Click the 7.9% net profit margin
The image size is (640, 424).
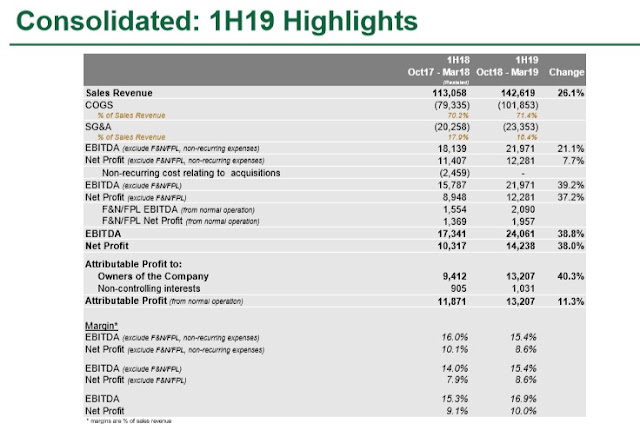457,380
